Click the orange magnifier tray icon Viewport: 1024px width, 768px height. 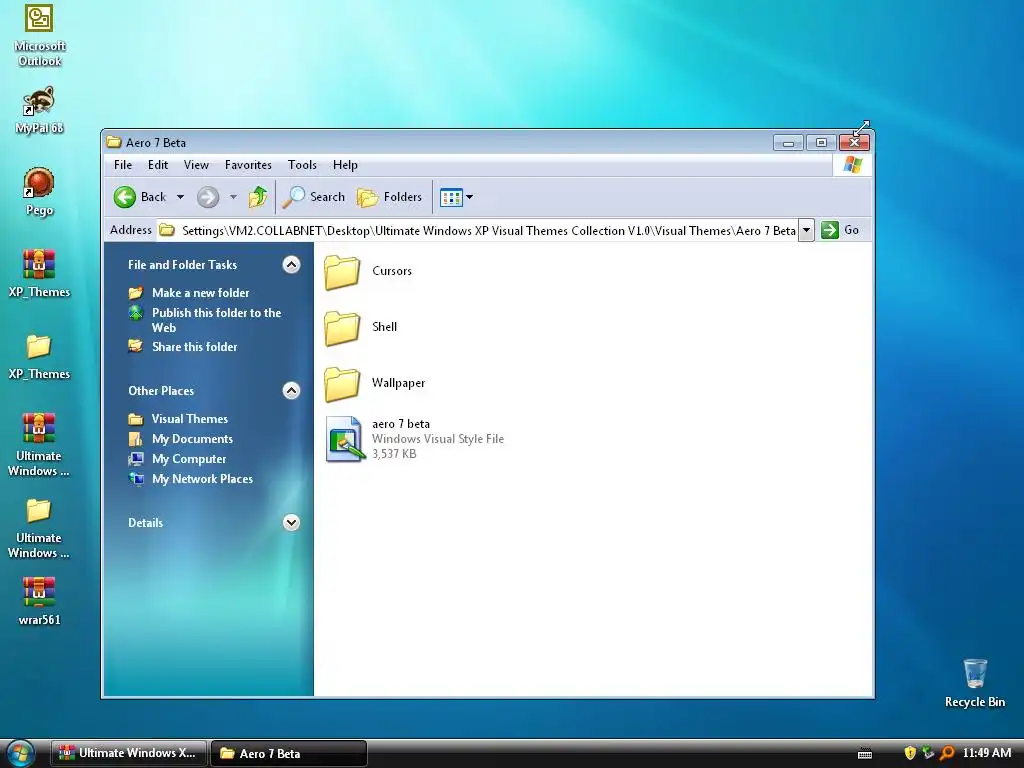pos(946,753)
